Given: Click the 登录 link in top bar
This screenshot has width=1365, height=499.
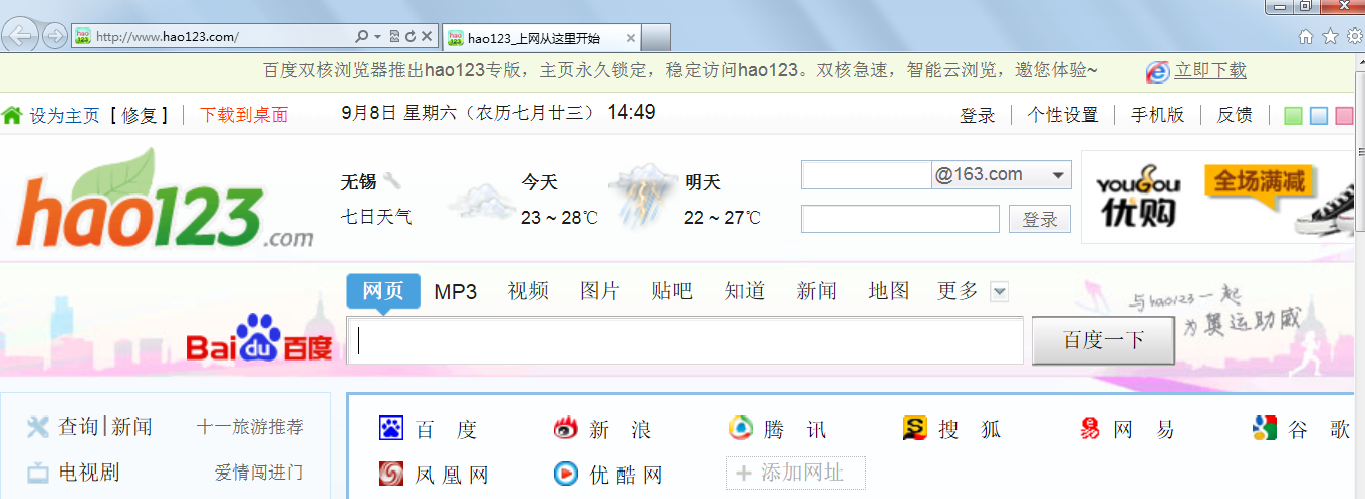Looking at the screenshot, I should [978, 116].
